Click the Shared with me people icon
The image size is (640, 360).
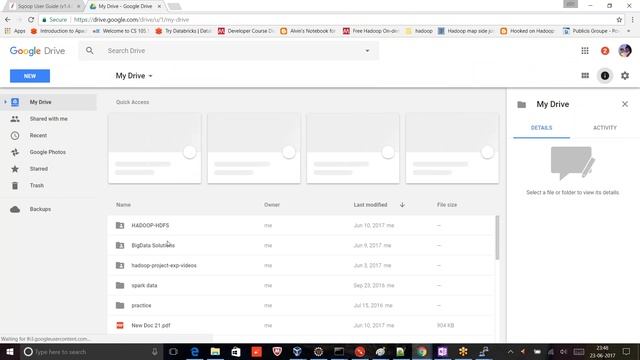pos(15,119)
